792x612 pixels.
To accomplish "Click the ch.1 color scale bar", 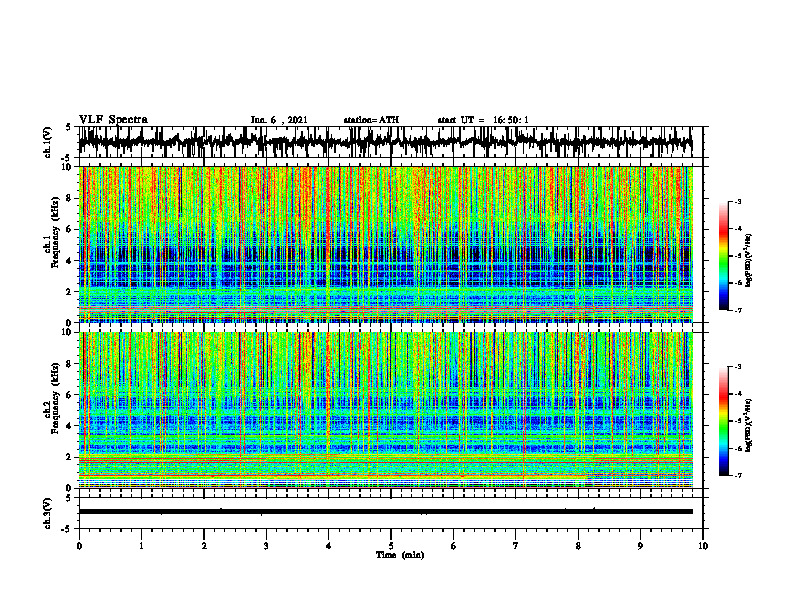I will click(723, 256).
